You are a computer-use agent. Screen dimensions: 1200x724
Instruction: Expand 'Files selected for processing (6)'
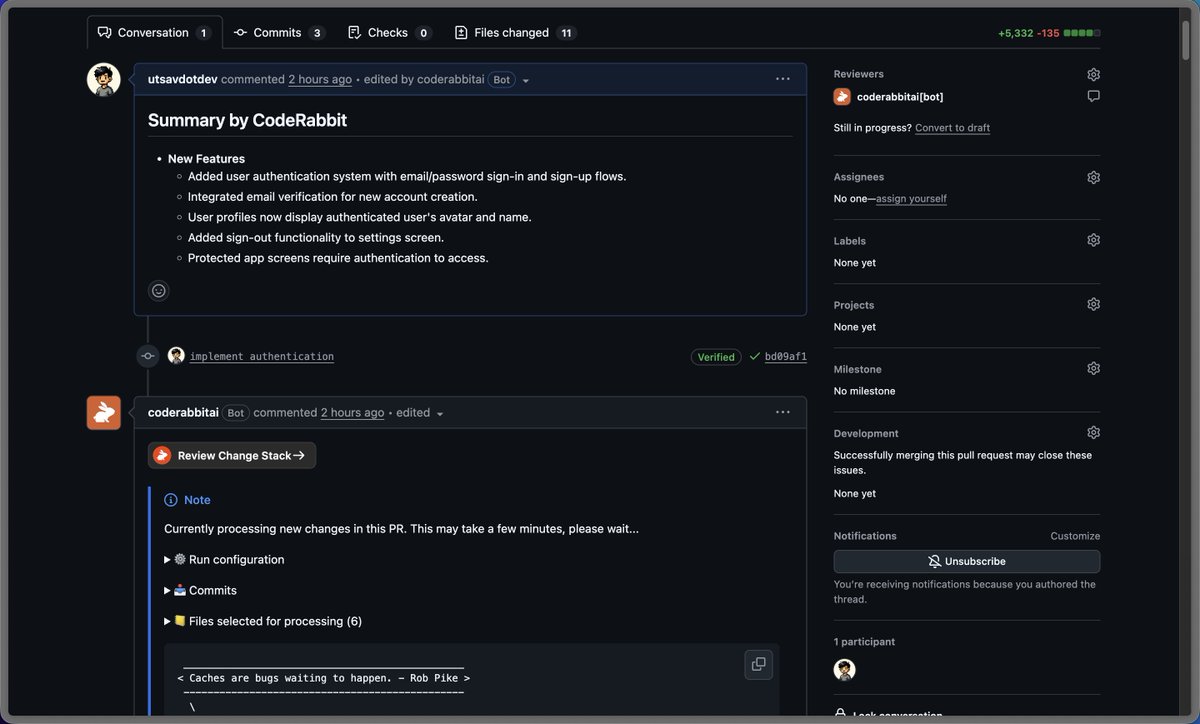(x=263, y=621)
